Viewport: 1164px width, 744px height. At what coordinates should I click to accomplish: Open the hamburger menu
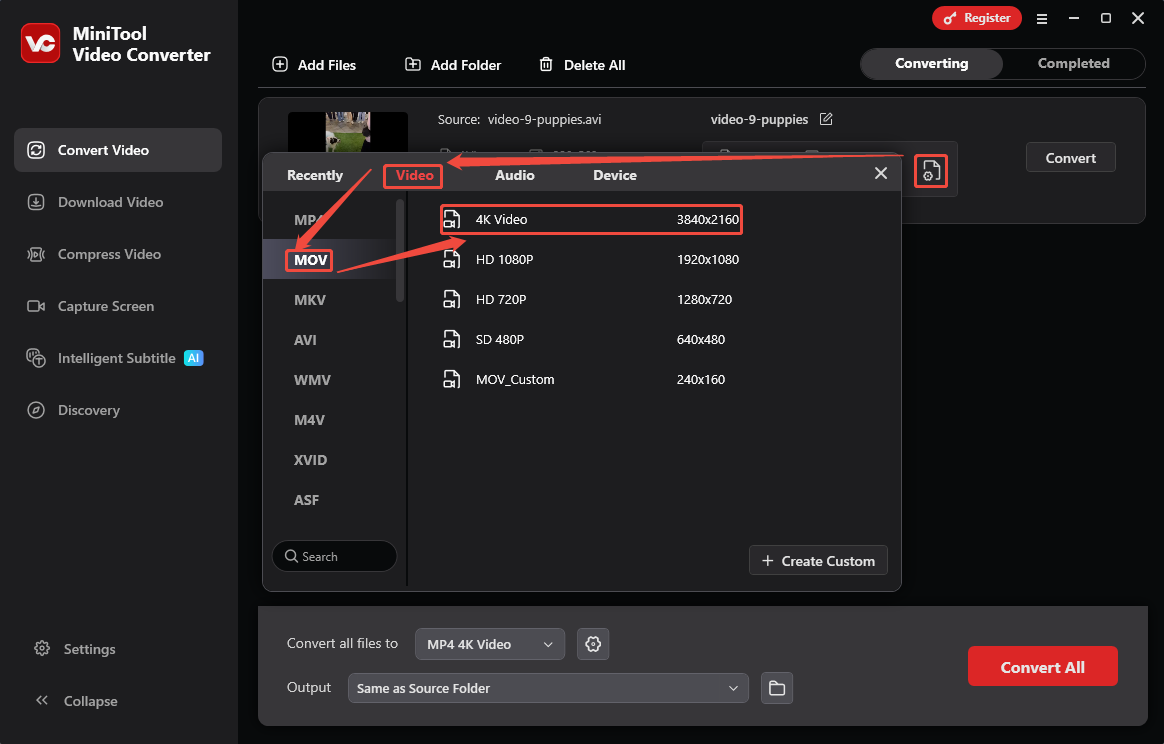(1042, 18)
